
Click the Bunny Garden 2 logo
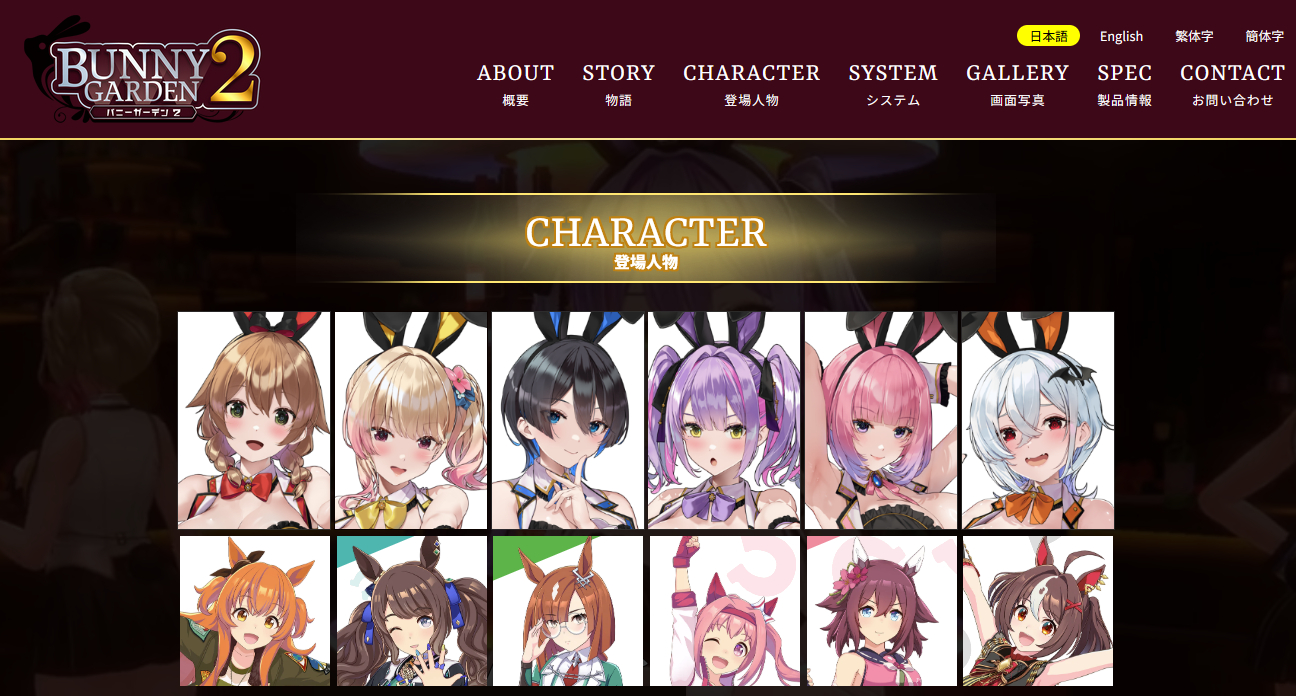tap(142, 70)
